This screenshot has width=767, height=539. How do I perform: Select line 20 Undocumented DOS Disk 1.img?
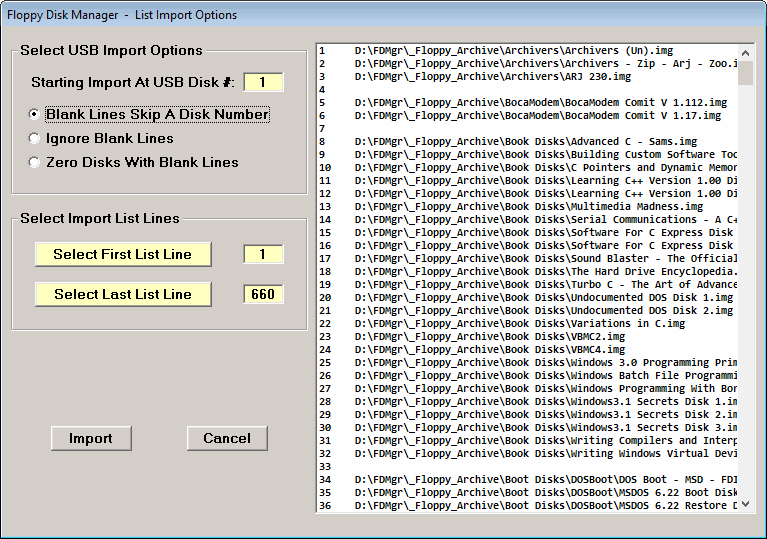tap(527, 297)
